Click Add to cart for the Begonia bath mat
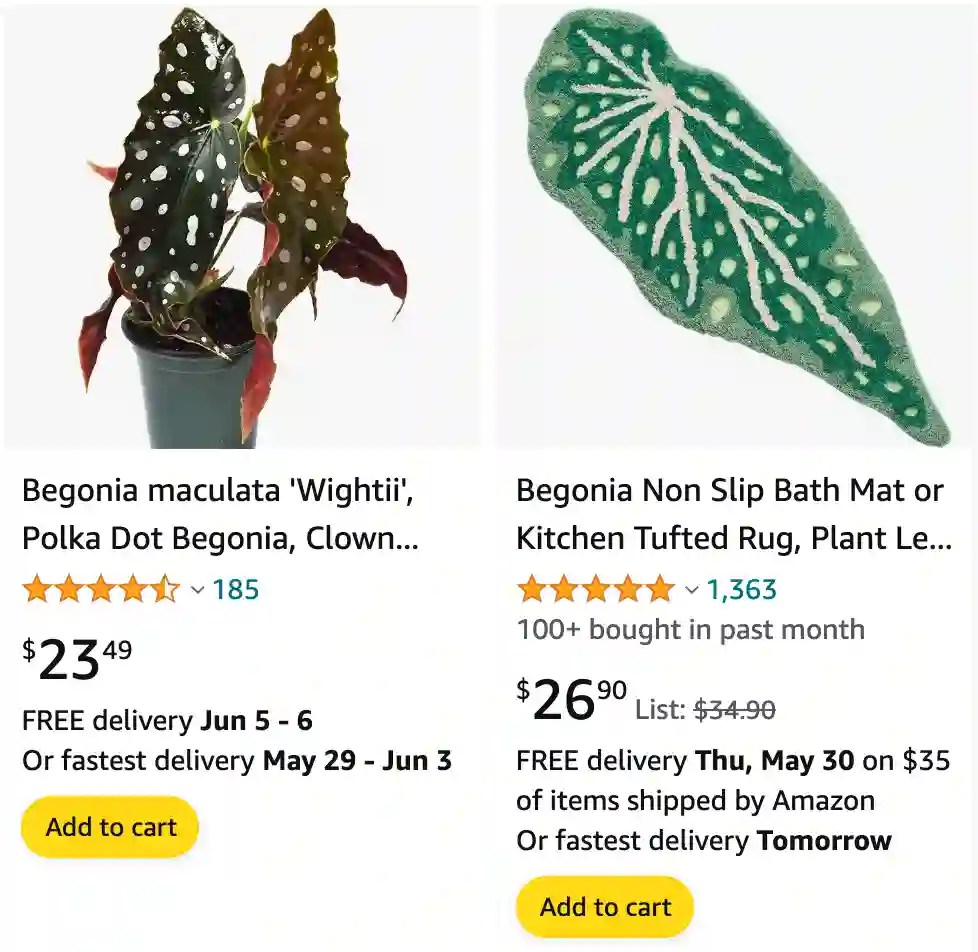Image resolution: width=978 pixels, height=952 pixels. pyautogui.click(x=603, y=907)
